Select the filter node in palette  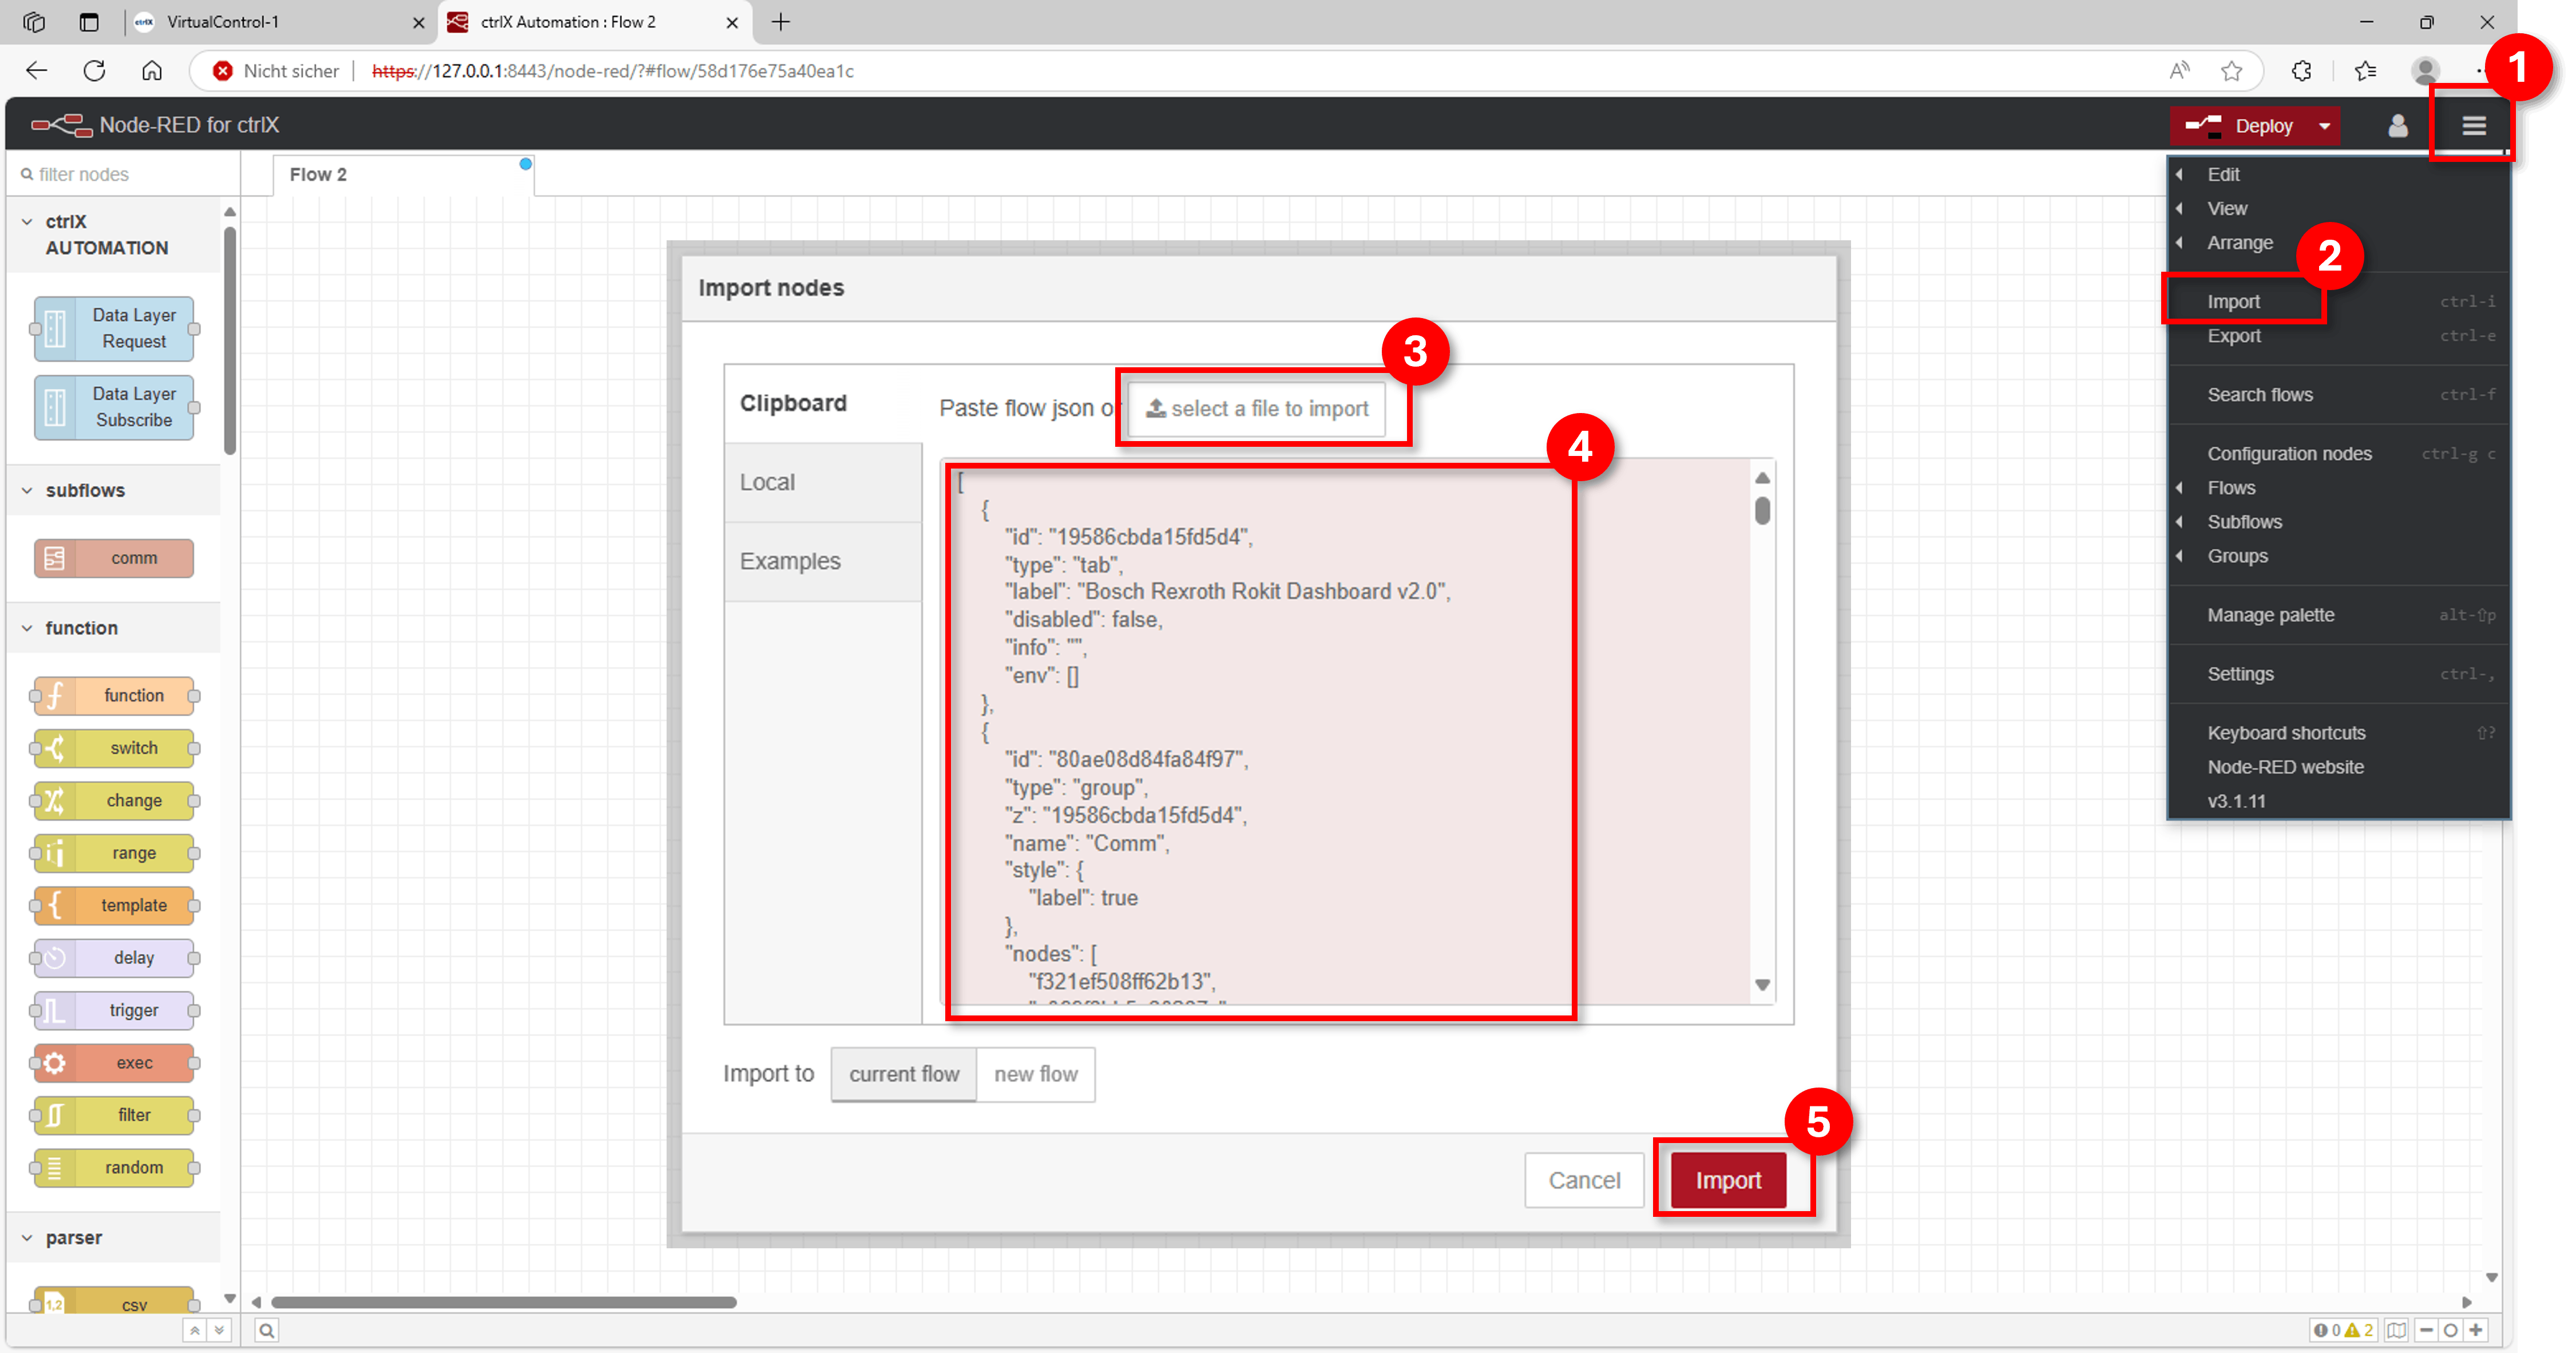click(114, 1115)
